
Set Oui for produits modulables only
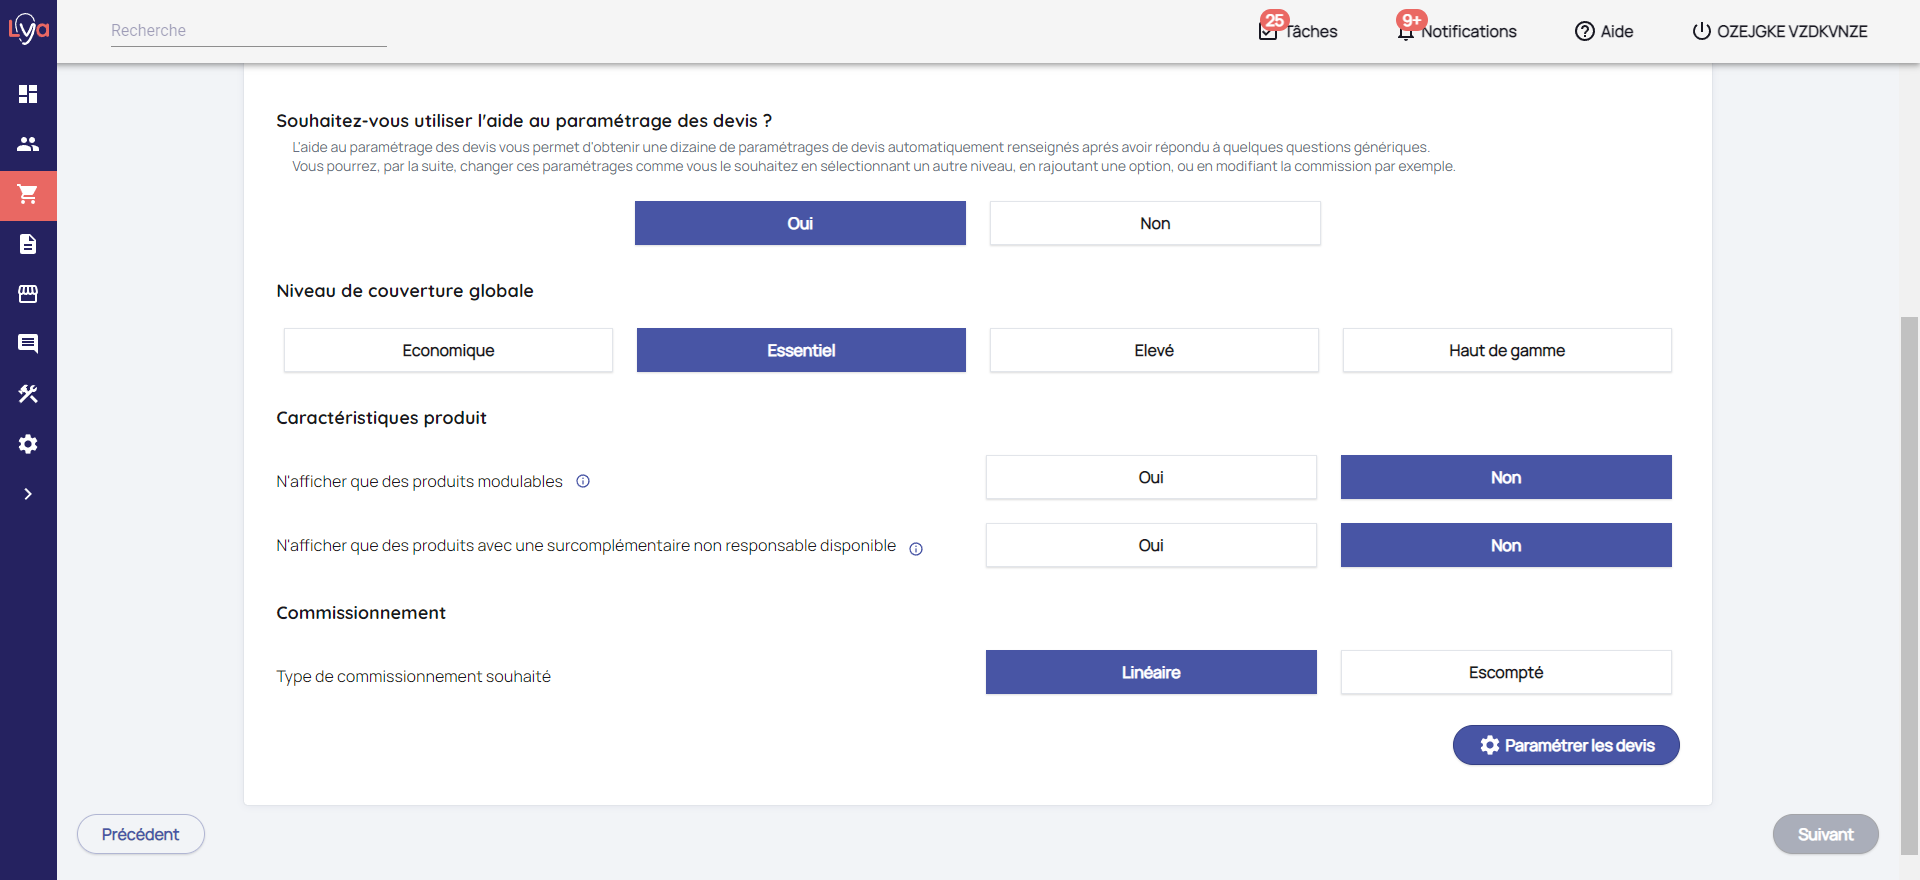(x=1150, y=477)
